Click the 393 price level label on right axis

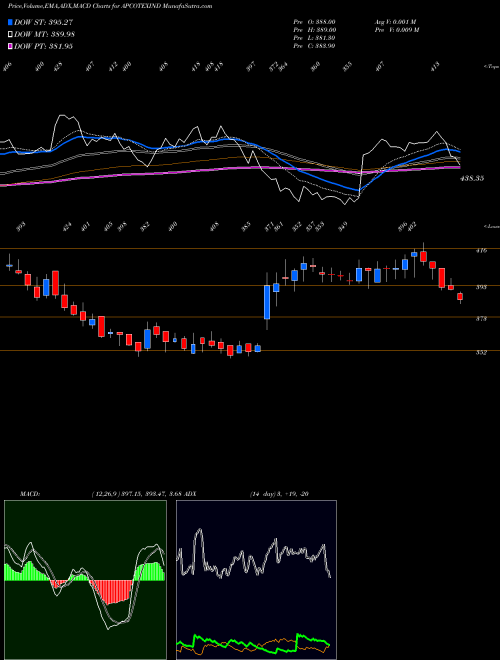pos(481,287)
